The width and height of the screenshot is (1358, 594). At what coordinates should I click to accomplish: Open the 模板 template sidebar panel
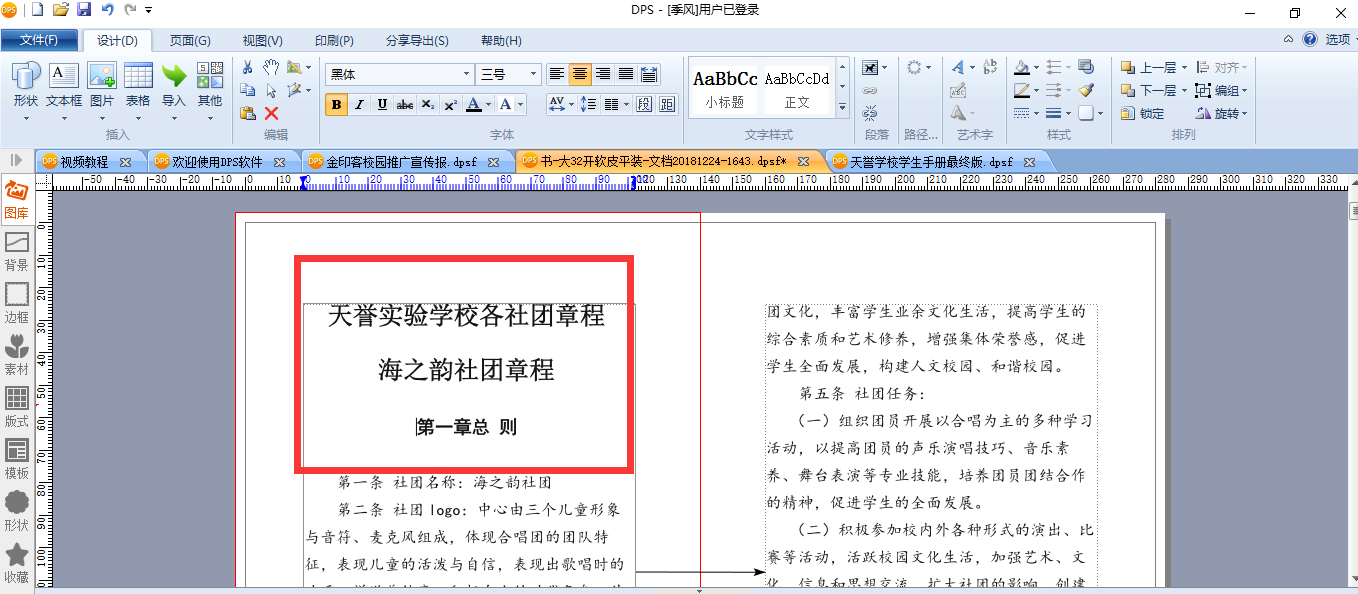(x=17, y=460)
